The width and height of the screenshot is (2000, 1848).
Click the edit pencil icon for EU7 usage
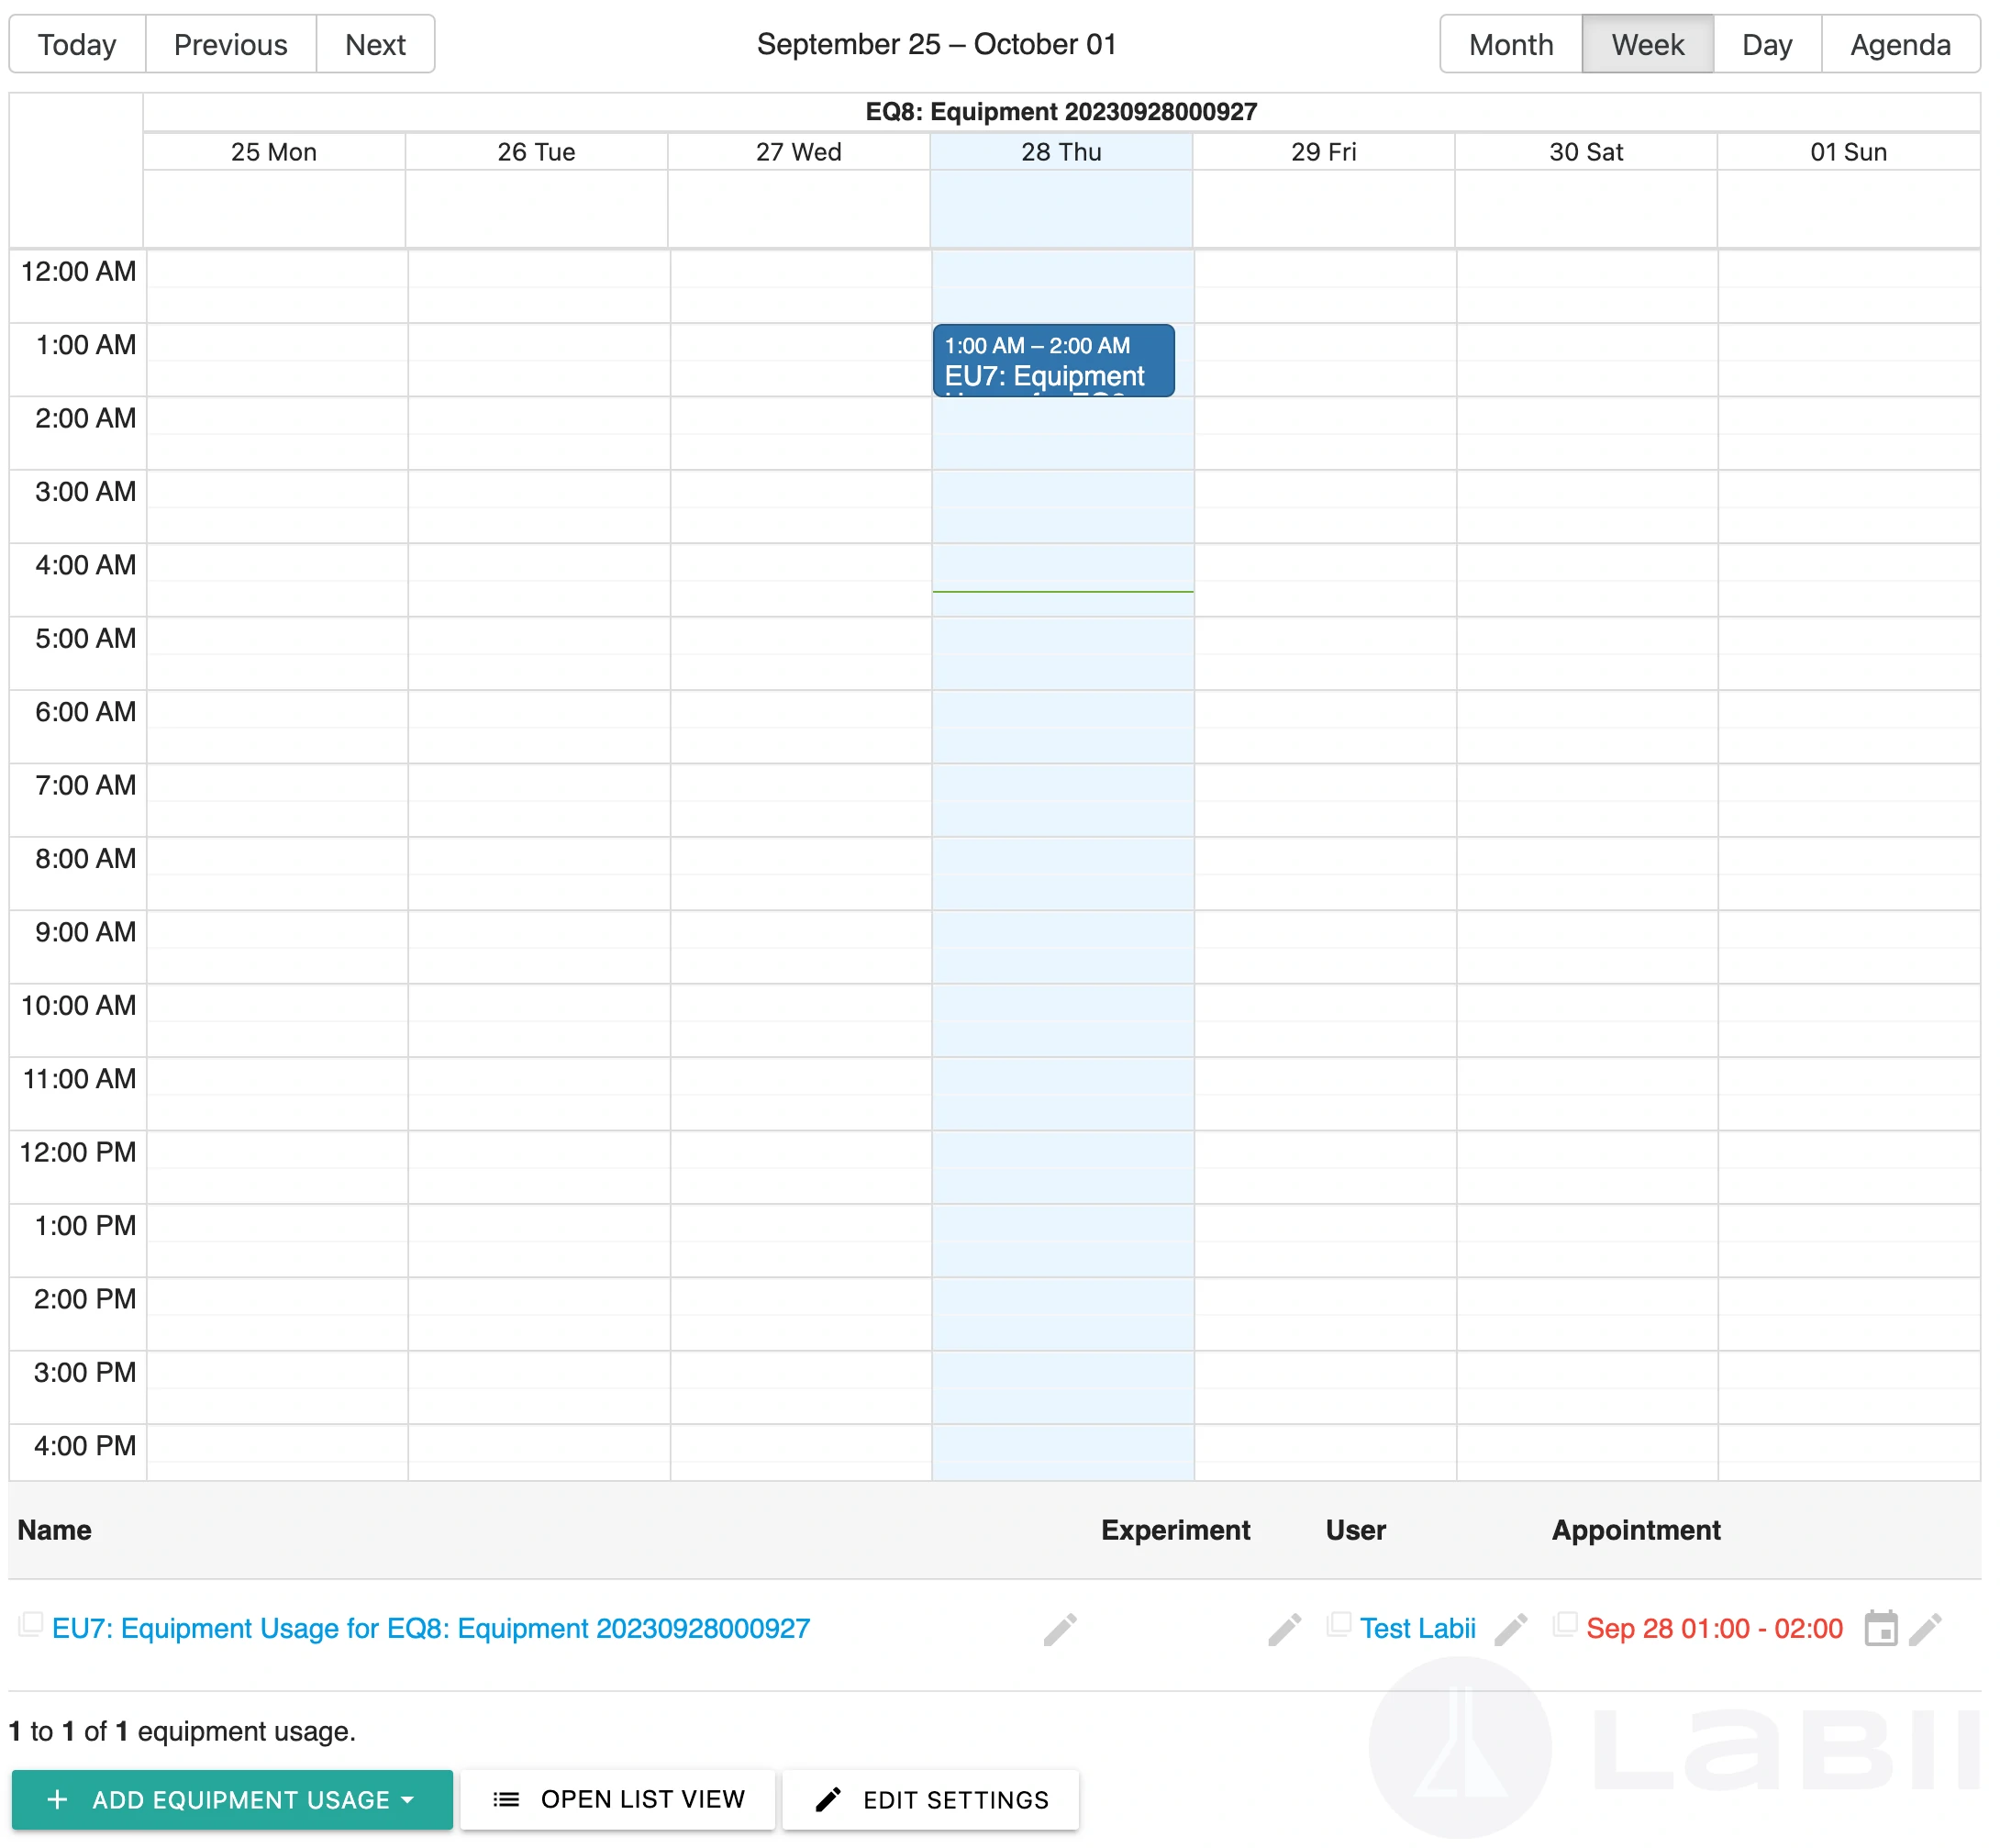coord(1061,1629)
